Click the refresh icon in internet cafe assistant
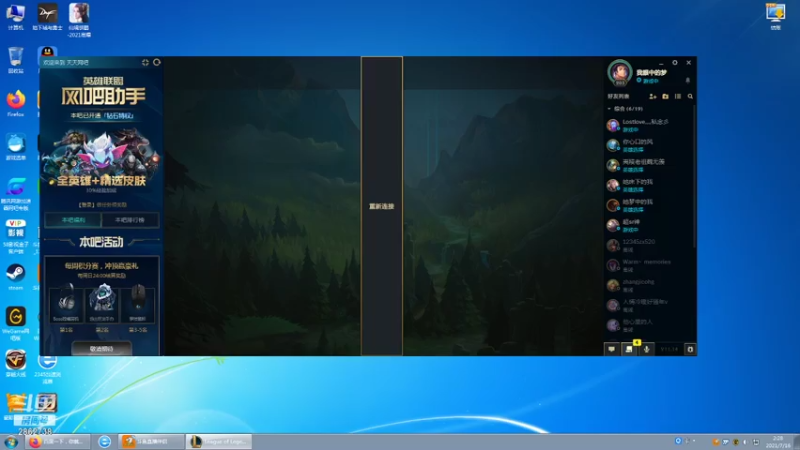Viewport: 800px width, 450px height. tap(157, 62)
